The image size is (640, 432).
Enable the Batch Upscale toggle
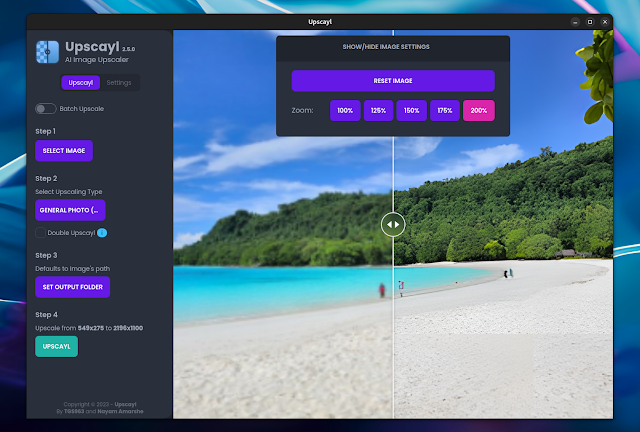pos(45,108)
